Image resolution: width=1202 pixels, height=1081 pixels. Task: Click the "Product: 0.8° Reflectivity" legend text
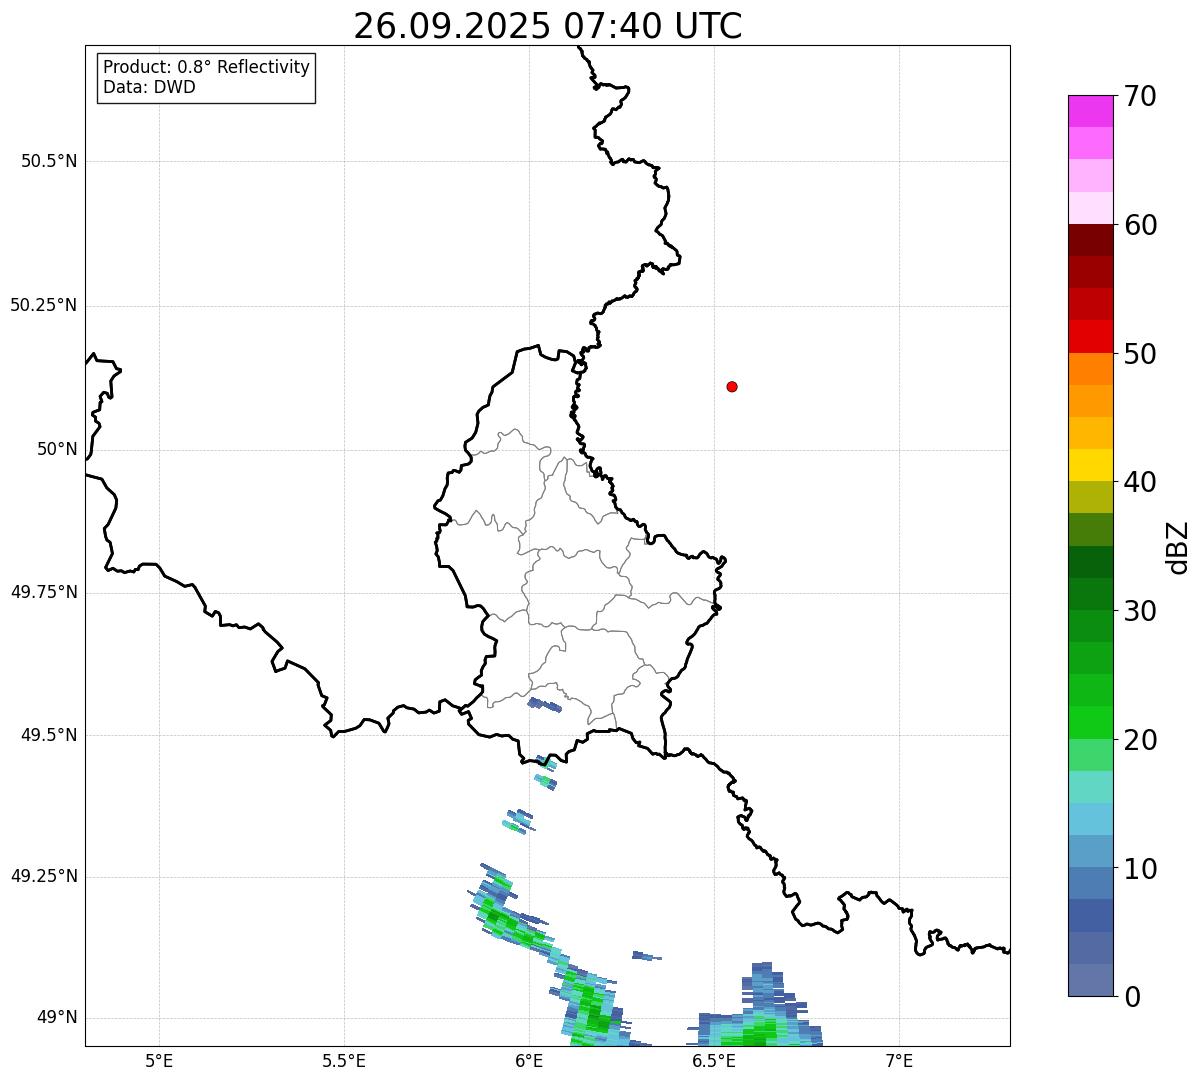pos(207,67)
